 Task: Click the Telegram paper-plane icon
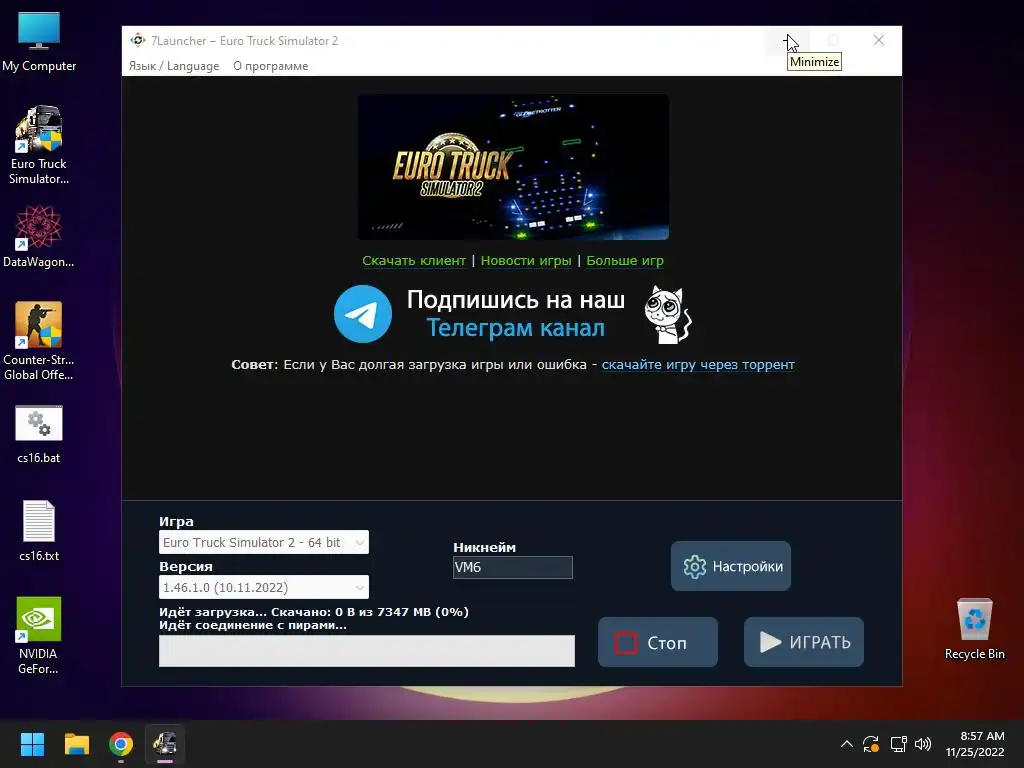363,314
